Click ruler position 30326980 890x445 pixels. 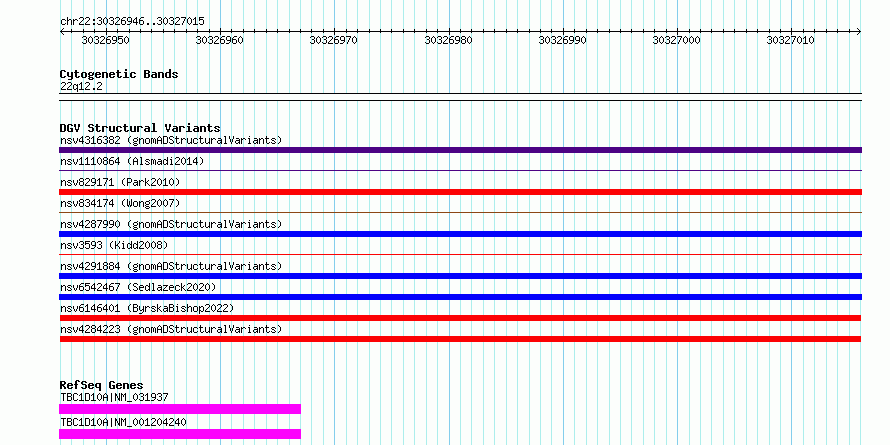pos(448,40)
